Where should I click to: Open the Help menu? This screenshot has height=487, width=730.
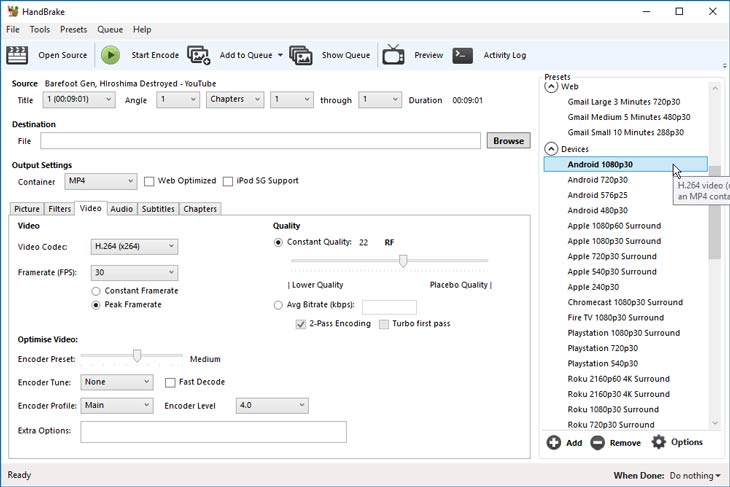tap(142, 30)
